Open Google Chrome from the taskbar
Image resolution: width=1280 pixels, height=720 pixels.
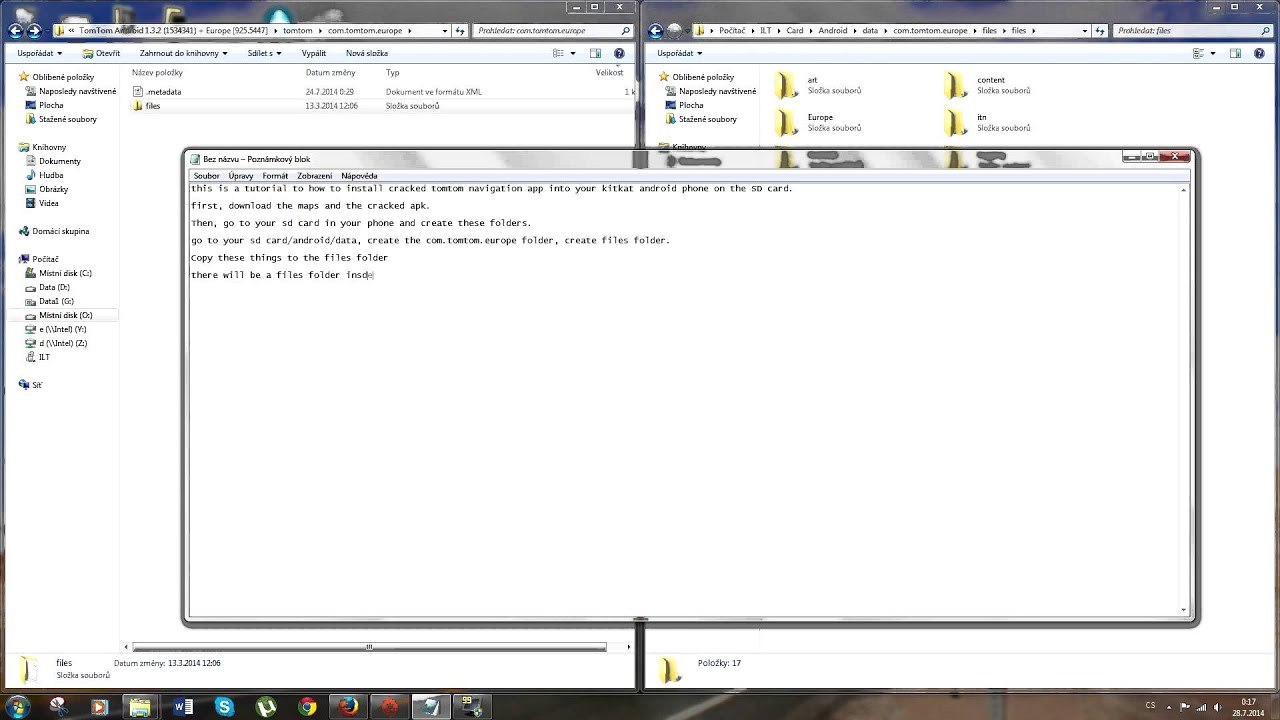point(307,706)
